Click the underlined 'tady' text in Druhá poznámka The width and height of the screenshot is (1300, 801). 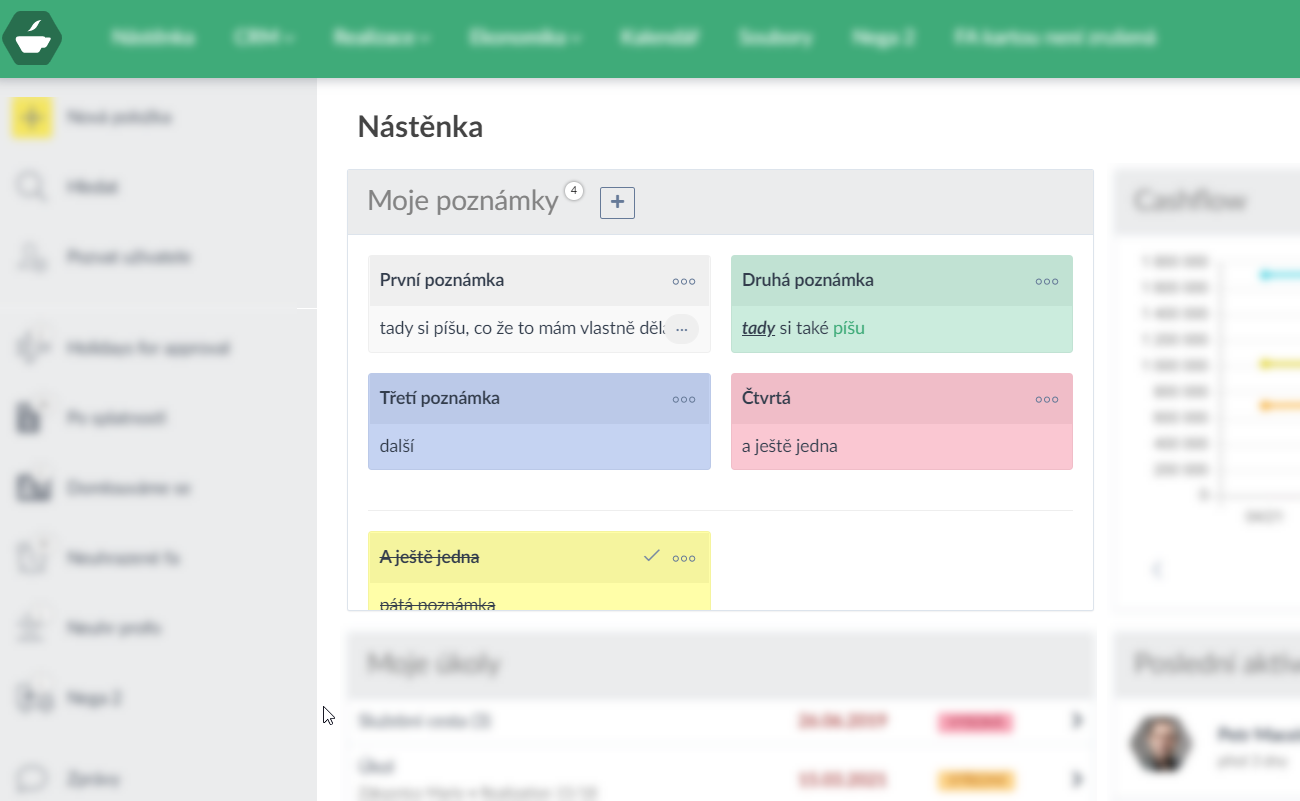click(758, 328)
